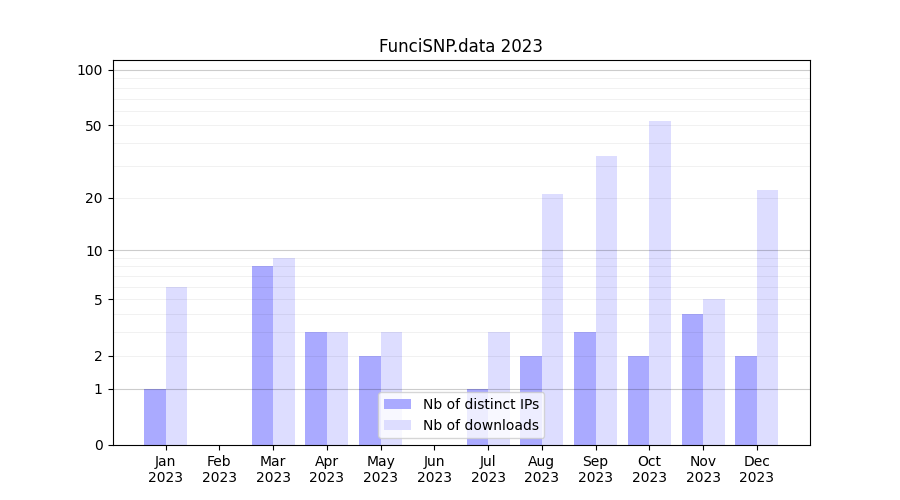Click the 50 tick on the y-axis
This screenshot has height=500, width=900.
(93, 126)
